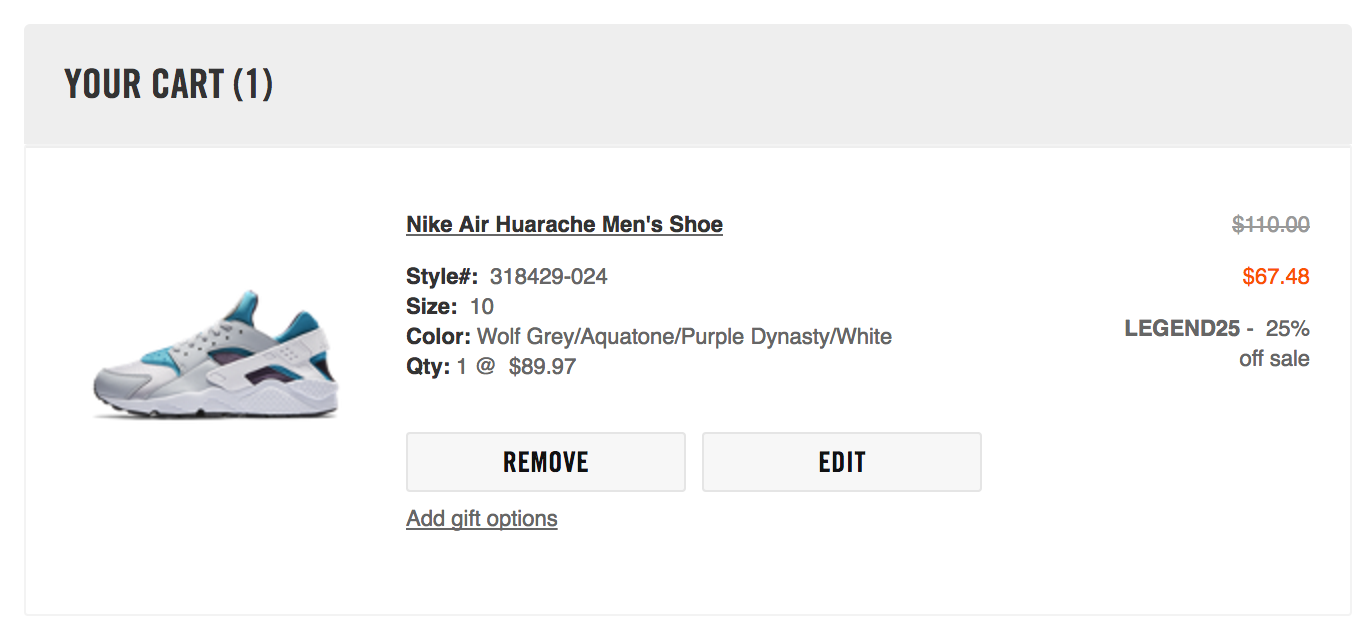Click the Add gift options underlined text

coord(481,518)
